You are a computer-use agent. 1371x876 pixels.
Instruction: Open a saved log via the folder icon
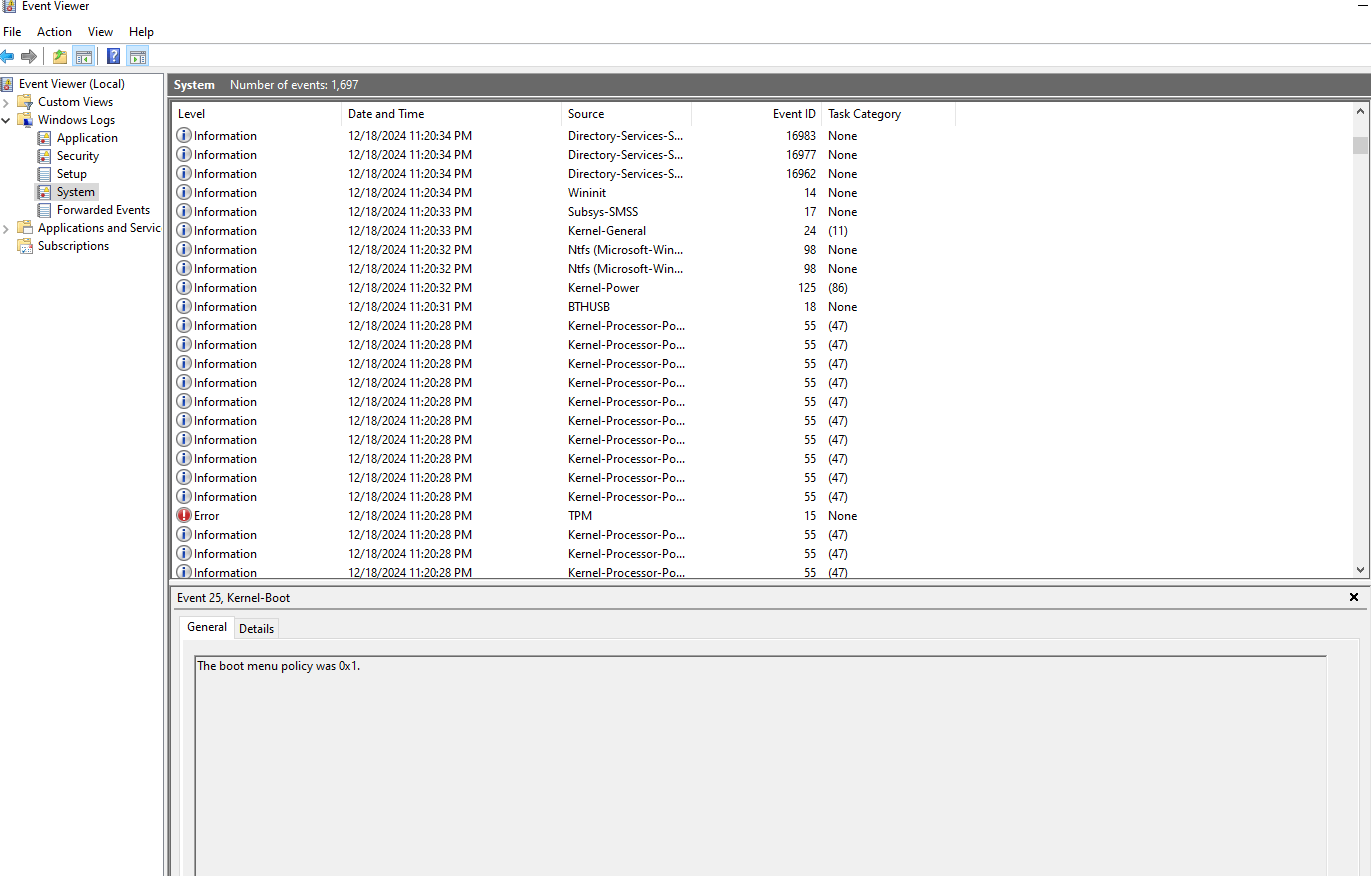[x=59, y=56]
